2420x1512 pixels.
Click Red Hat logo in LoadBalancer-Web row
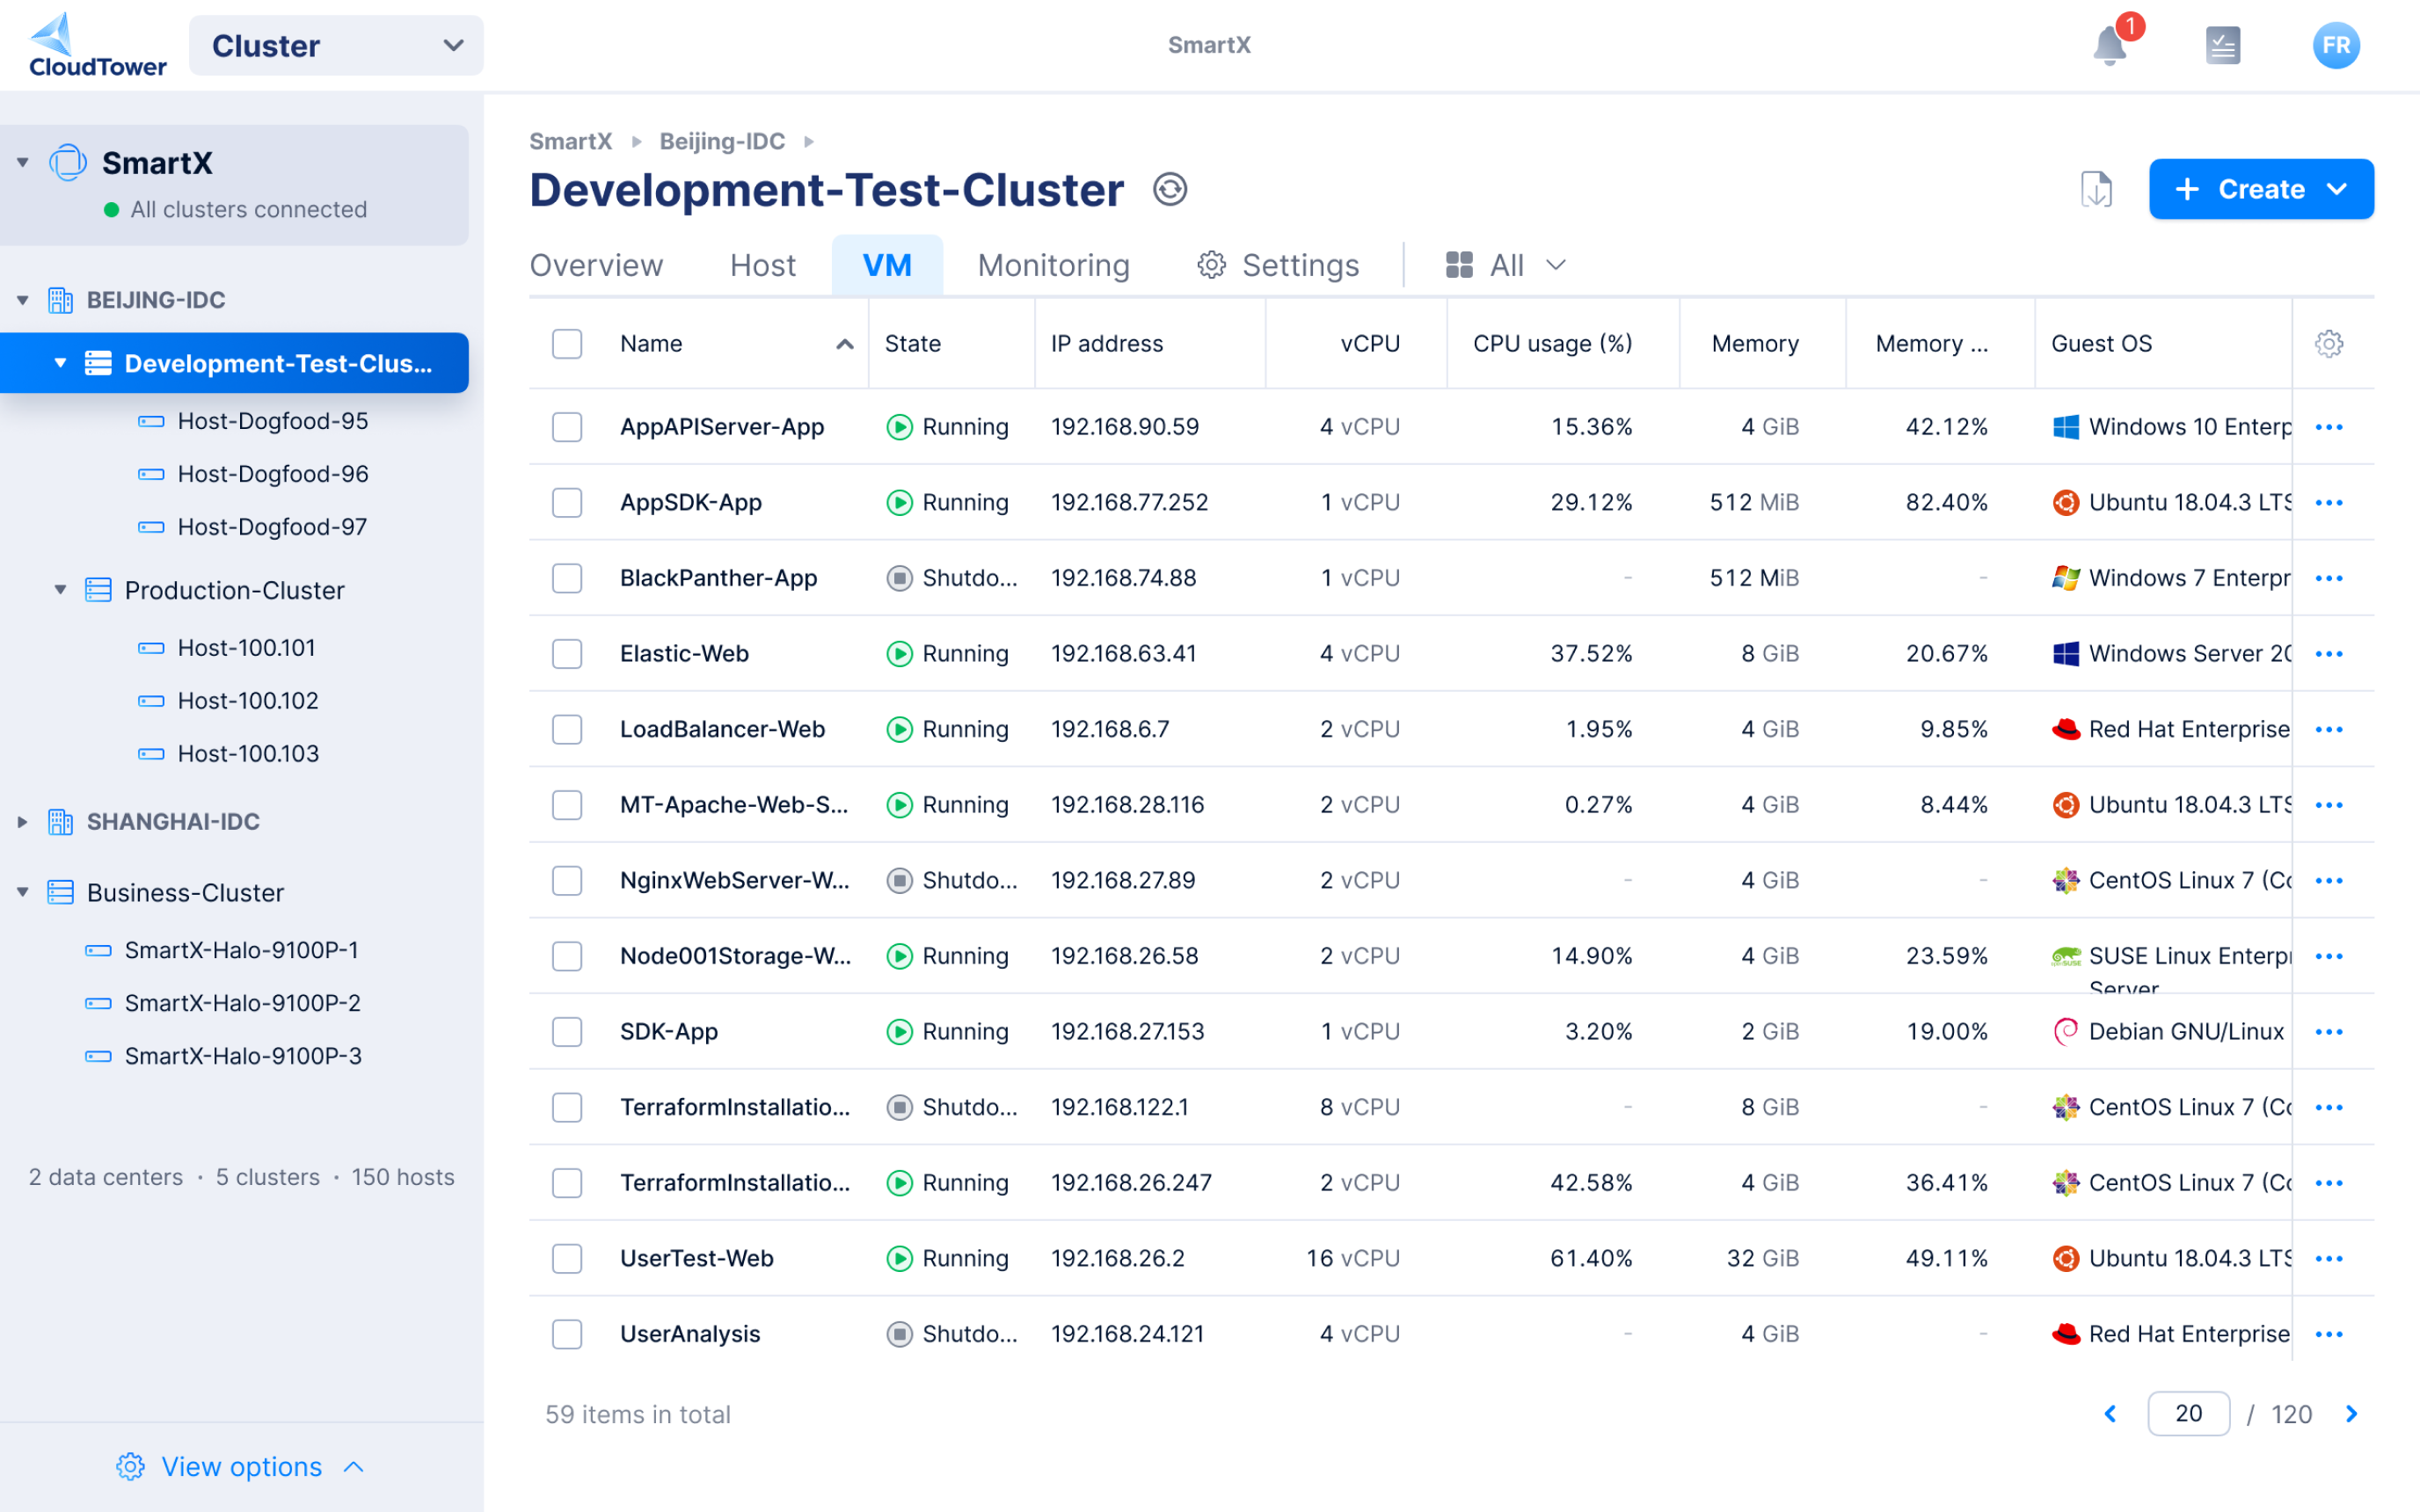coord(2065,729)
